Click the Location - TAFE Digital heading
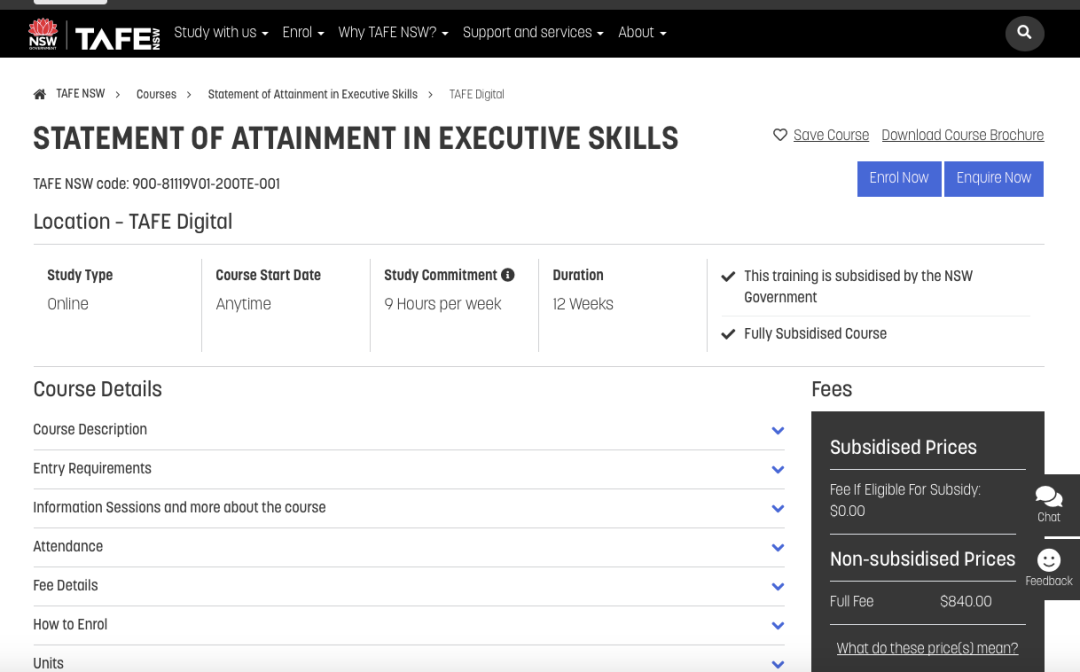The width and height of the screenshot is (1080, 672). [133, 222]
